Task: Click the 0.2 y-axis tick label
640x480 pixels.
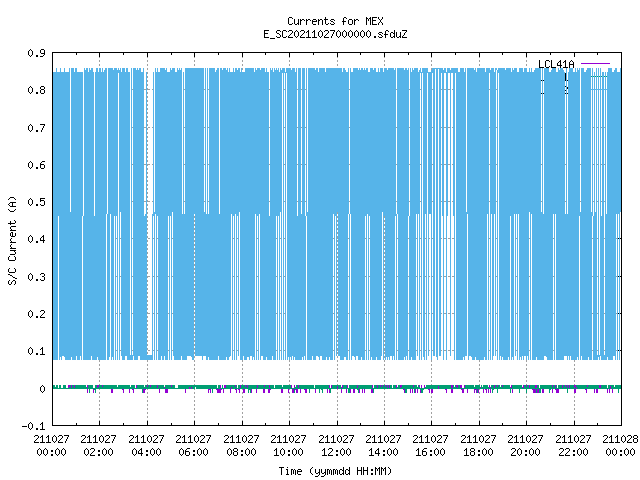Action: tap(36, 314)
